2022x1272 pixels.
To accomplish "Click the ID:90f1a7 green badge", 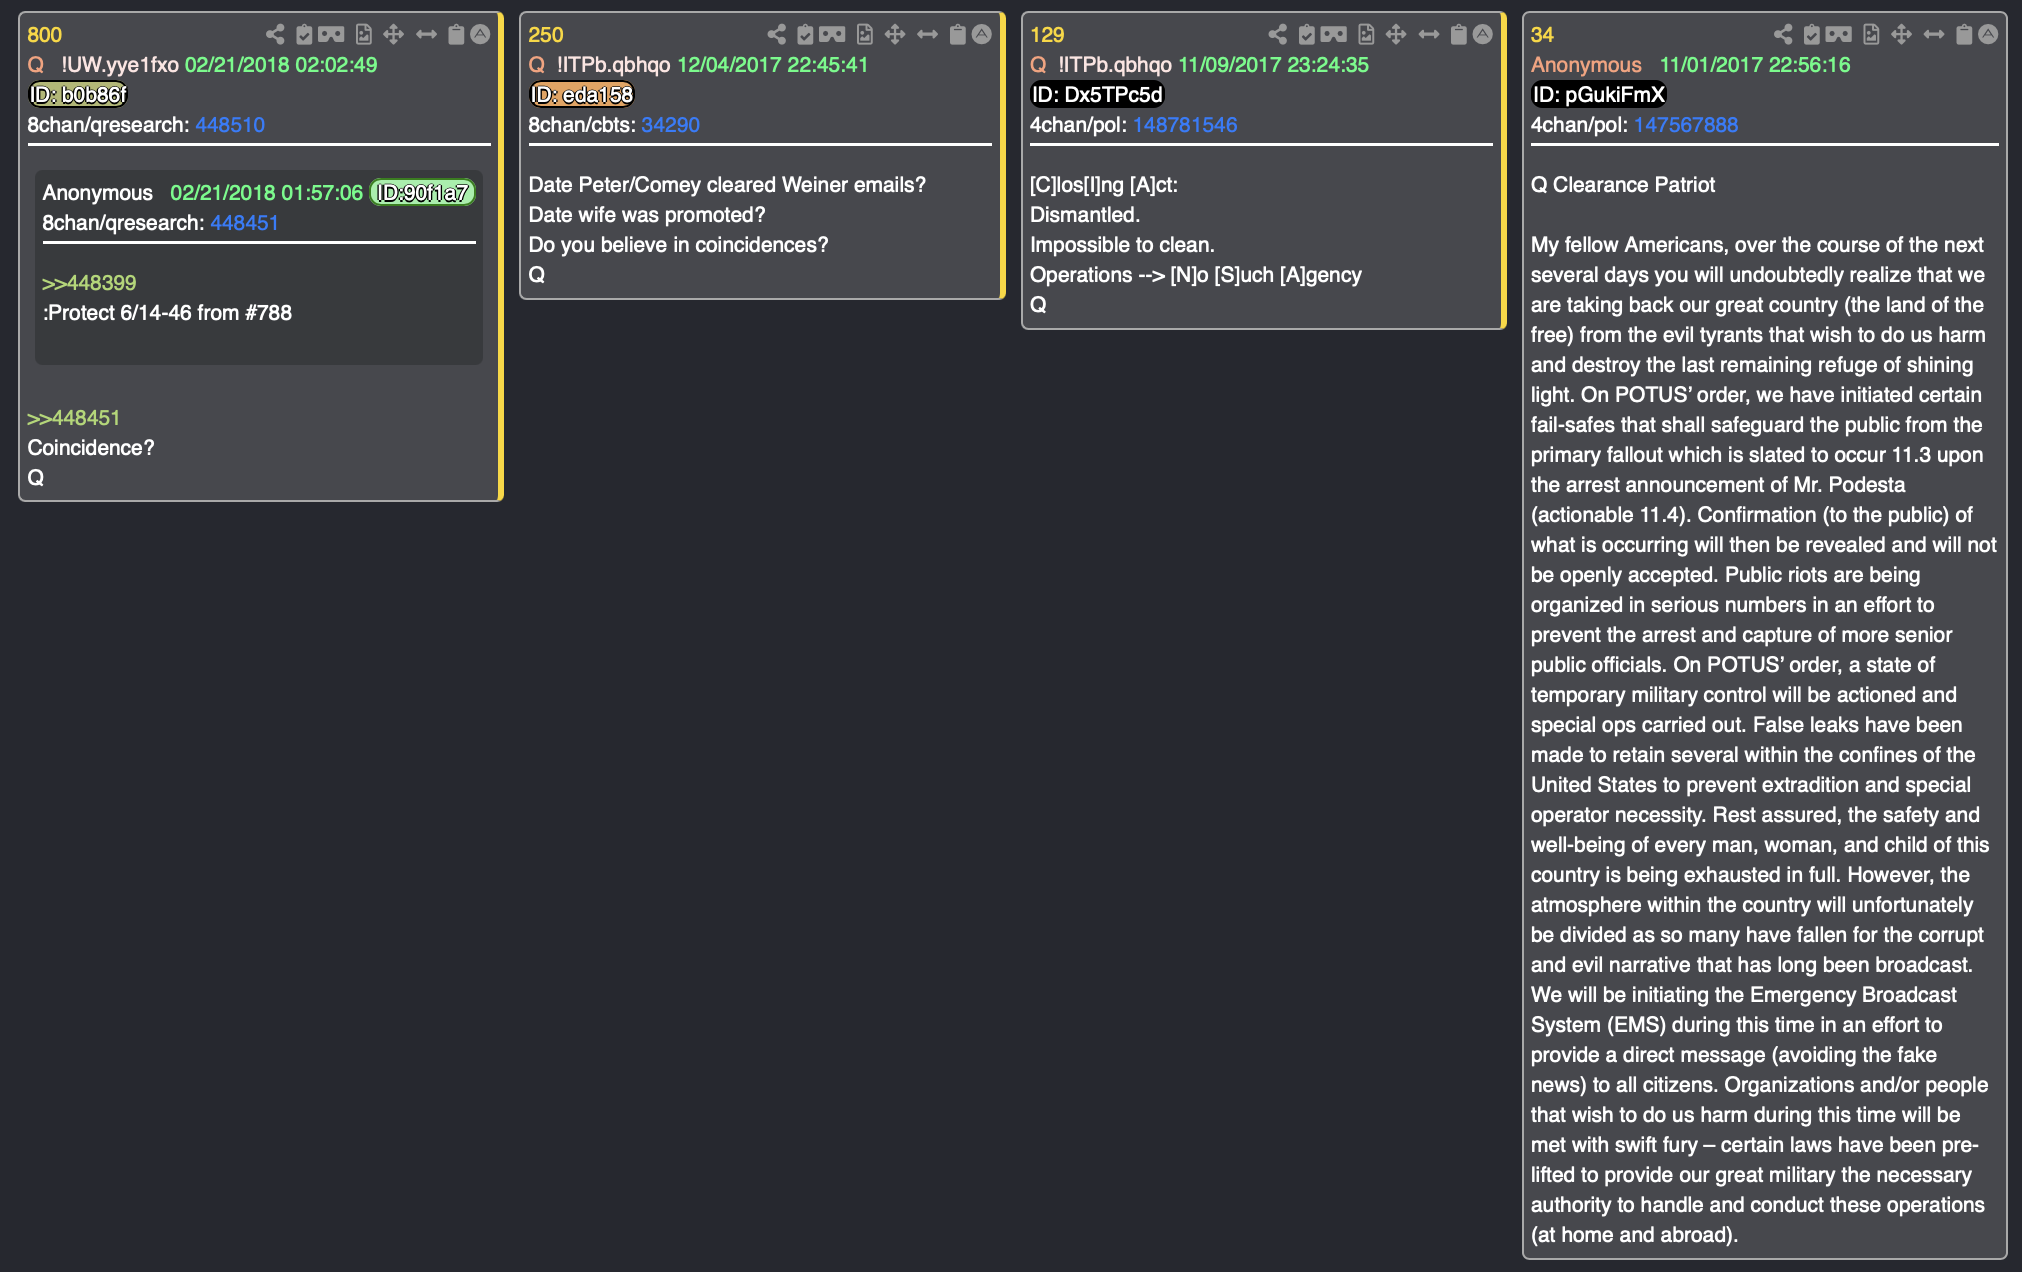I will tap(422, 193).
